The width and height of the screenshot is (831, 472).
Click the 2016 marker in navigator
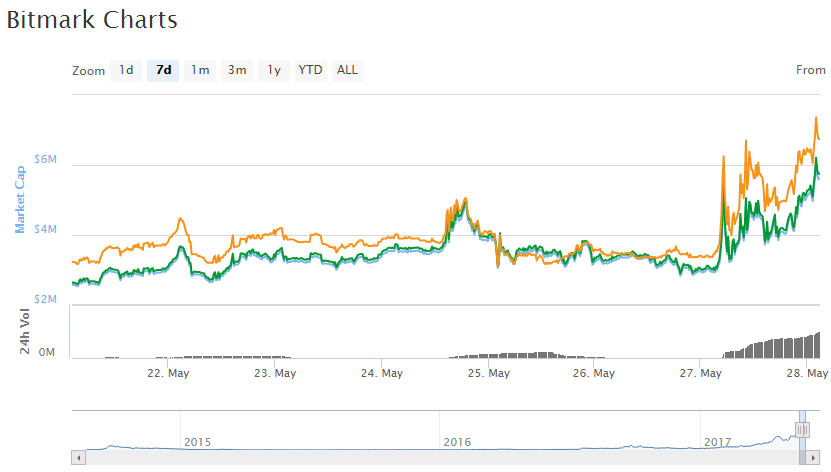pos(457,442)
